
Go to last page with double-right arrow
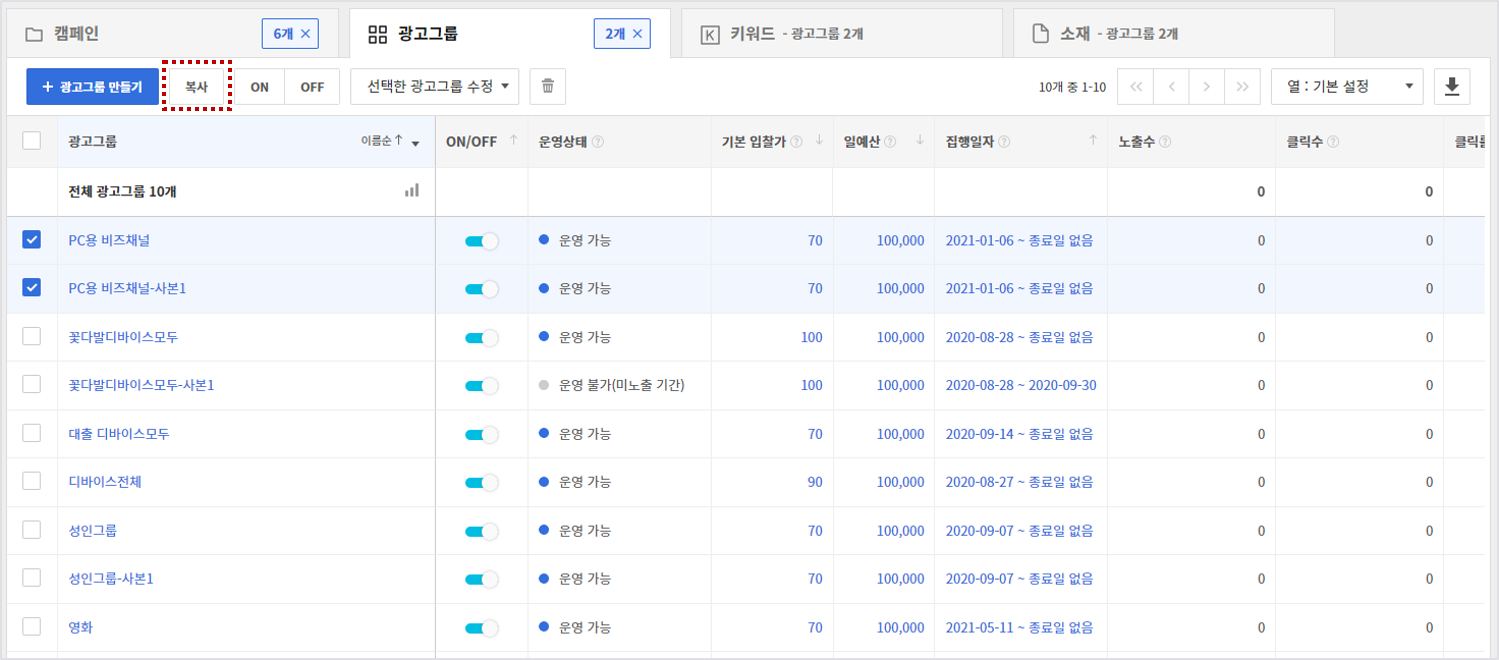(x=1242, y=87)
